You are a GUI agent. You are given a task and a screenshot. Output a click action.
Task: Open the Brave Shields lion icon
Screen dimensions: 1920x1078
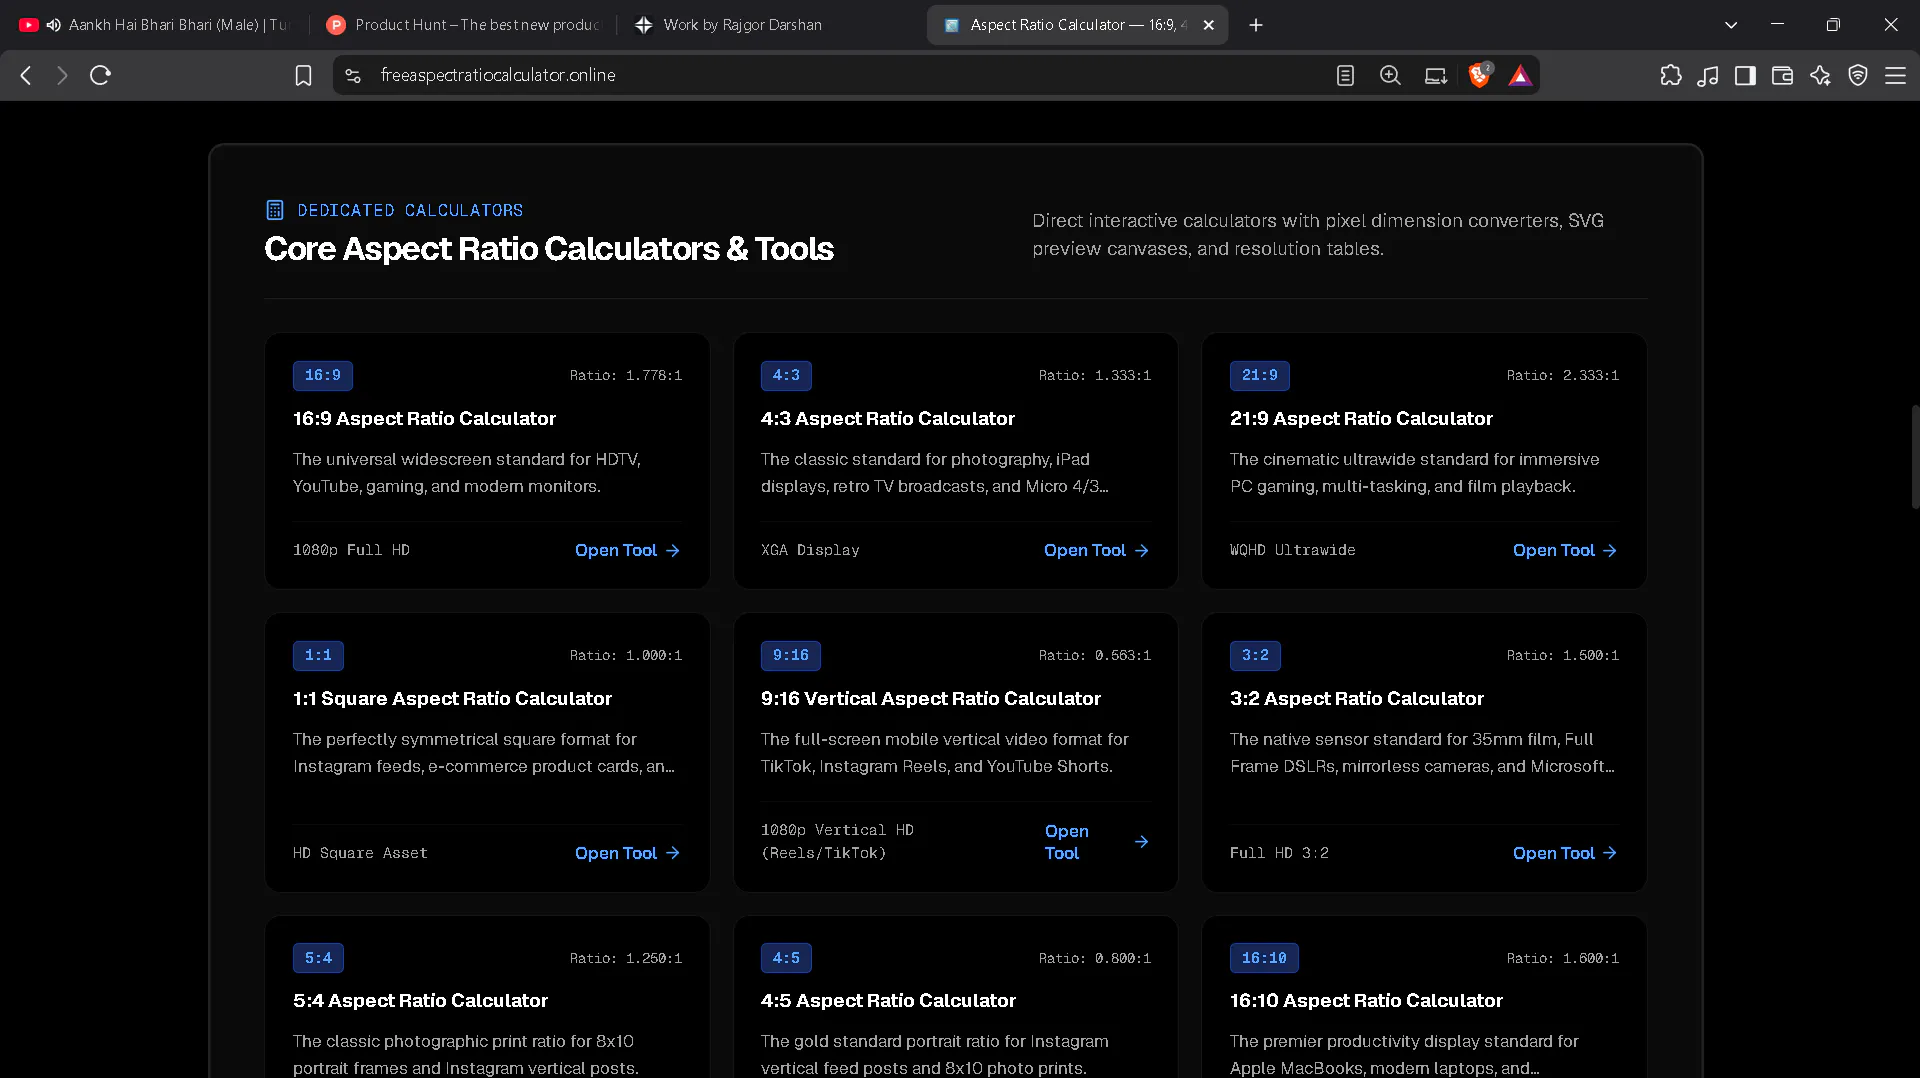pyautogui.click(x=1480, y=75)
